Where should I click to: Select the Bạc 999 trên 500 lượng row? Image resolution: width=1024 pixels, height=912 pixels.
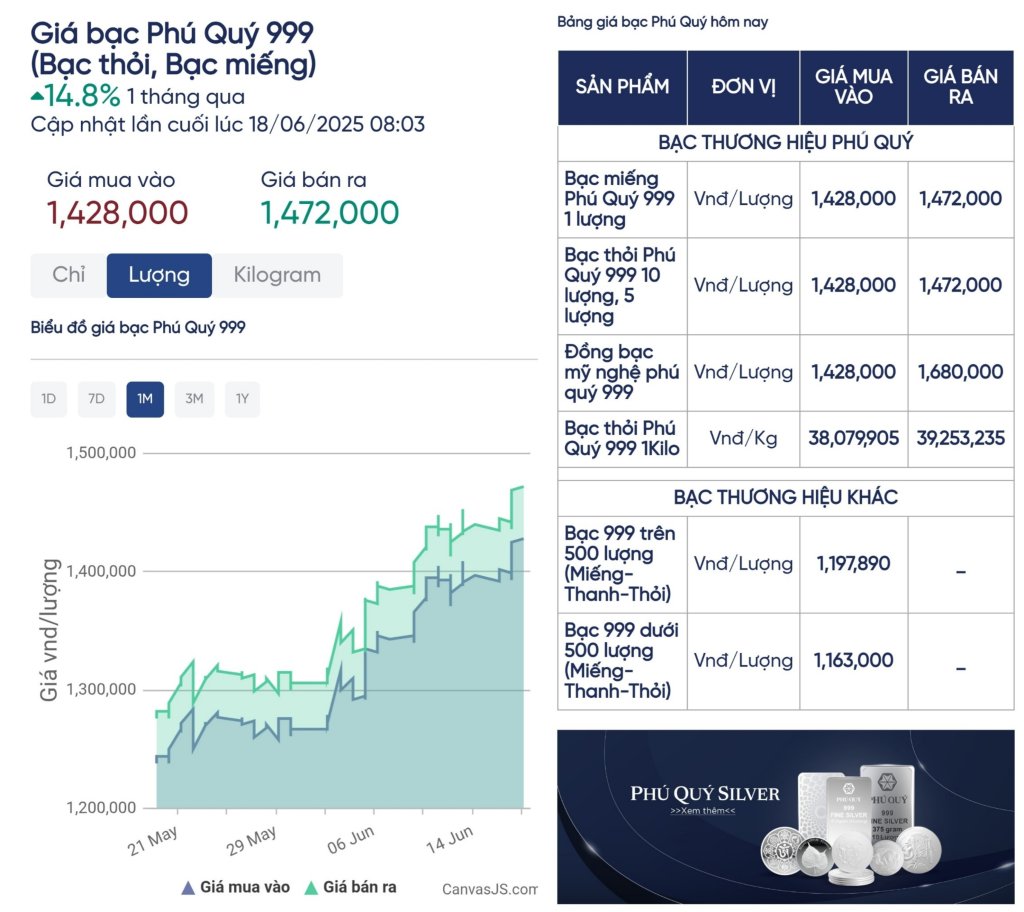click(786, 564)
